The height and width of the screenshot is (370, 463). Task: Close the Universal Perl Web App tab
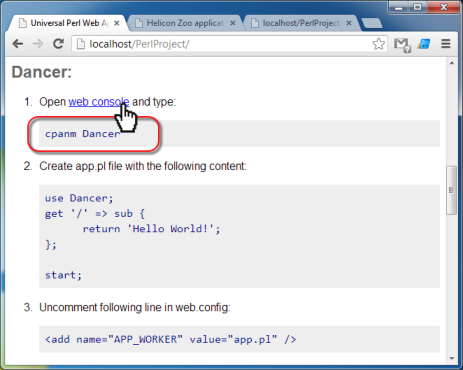coord(117,23)
